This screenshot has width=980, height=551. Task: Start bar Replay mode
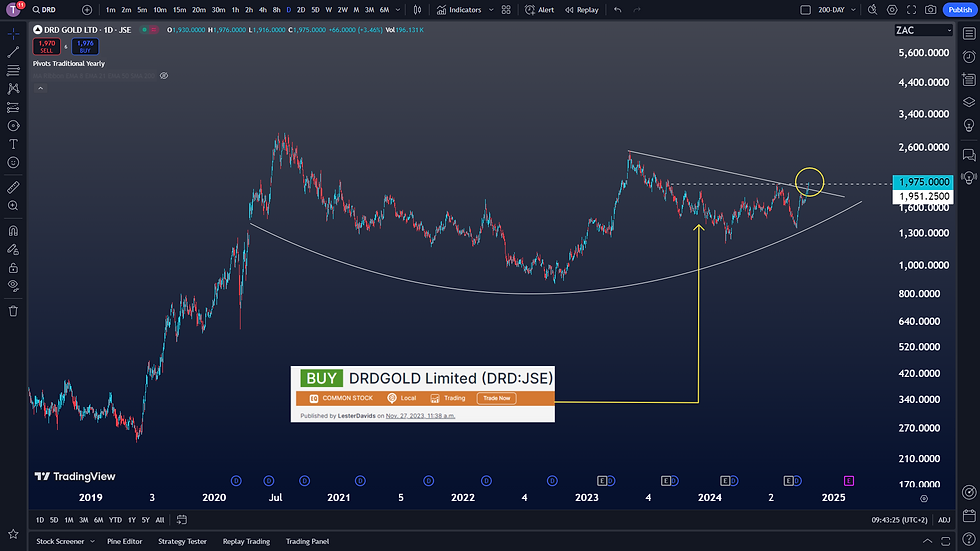[582, 9]
